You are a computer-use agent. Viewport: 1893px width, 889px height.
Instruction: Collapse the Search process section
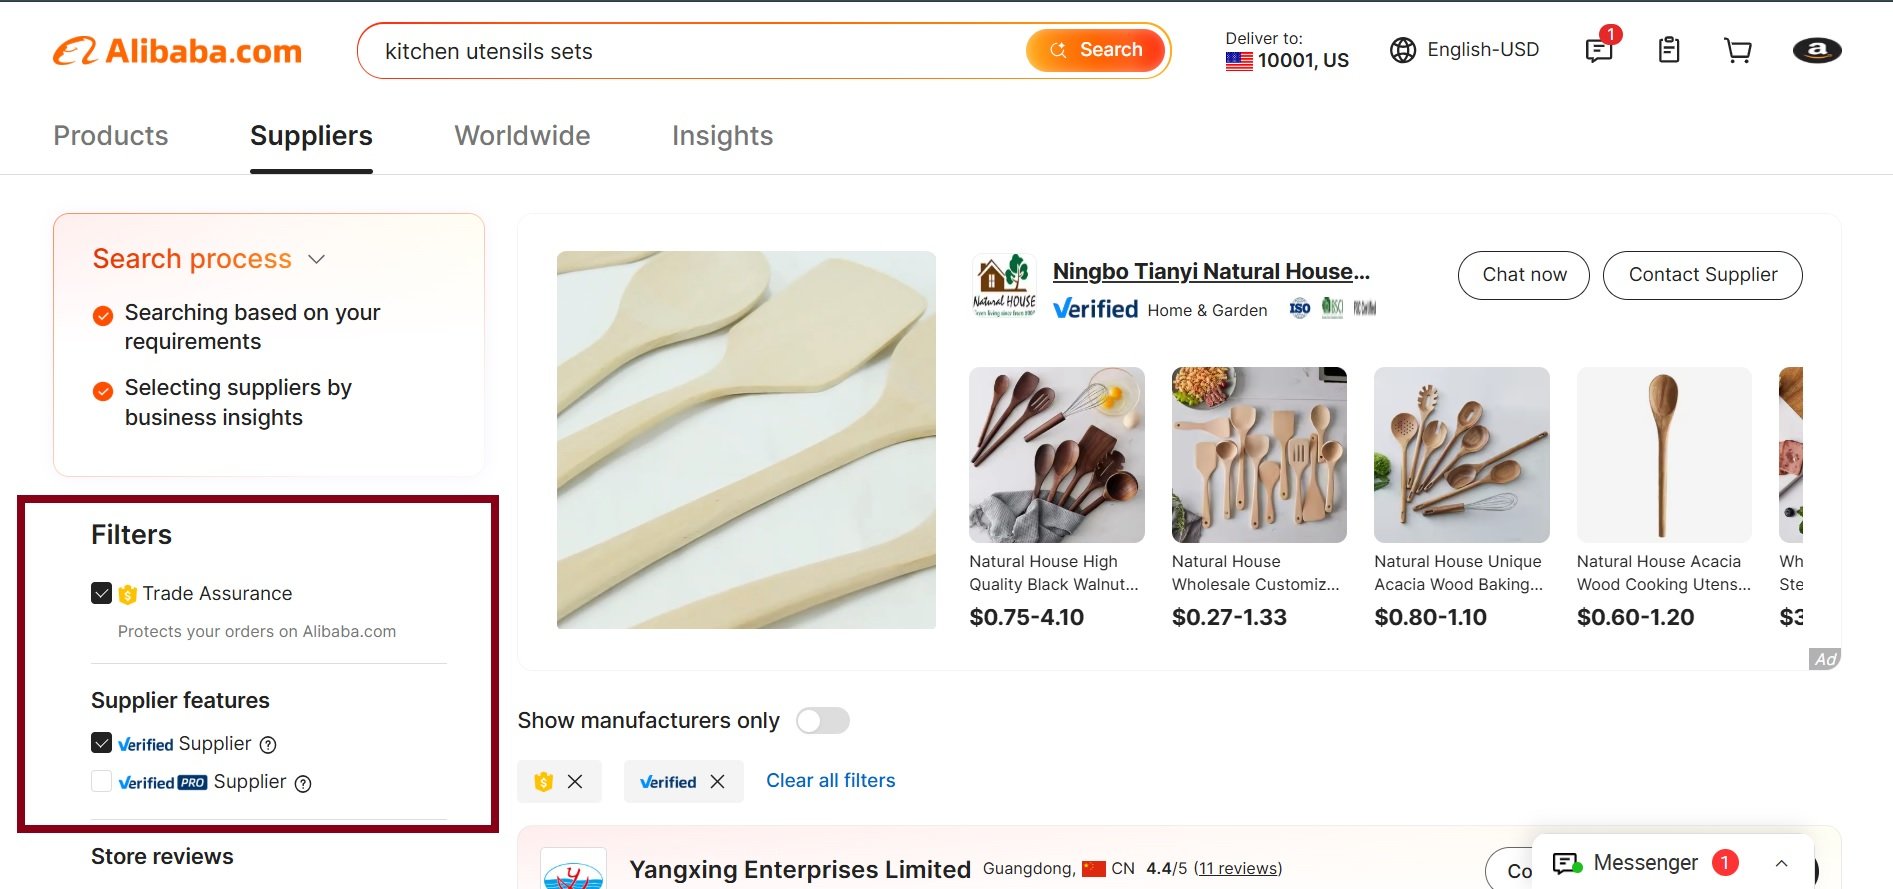tap(317, 259)
